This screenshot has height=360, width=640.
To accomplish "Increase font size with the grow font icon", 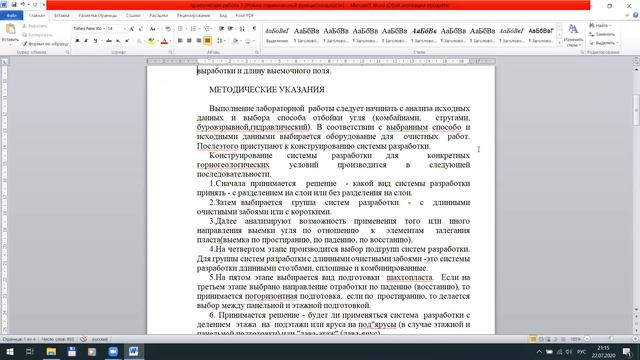I will [x=132, y=29].
